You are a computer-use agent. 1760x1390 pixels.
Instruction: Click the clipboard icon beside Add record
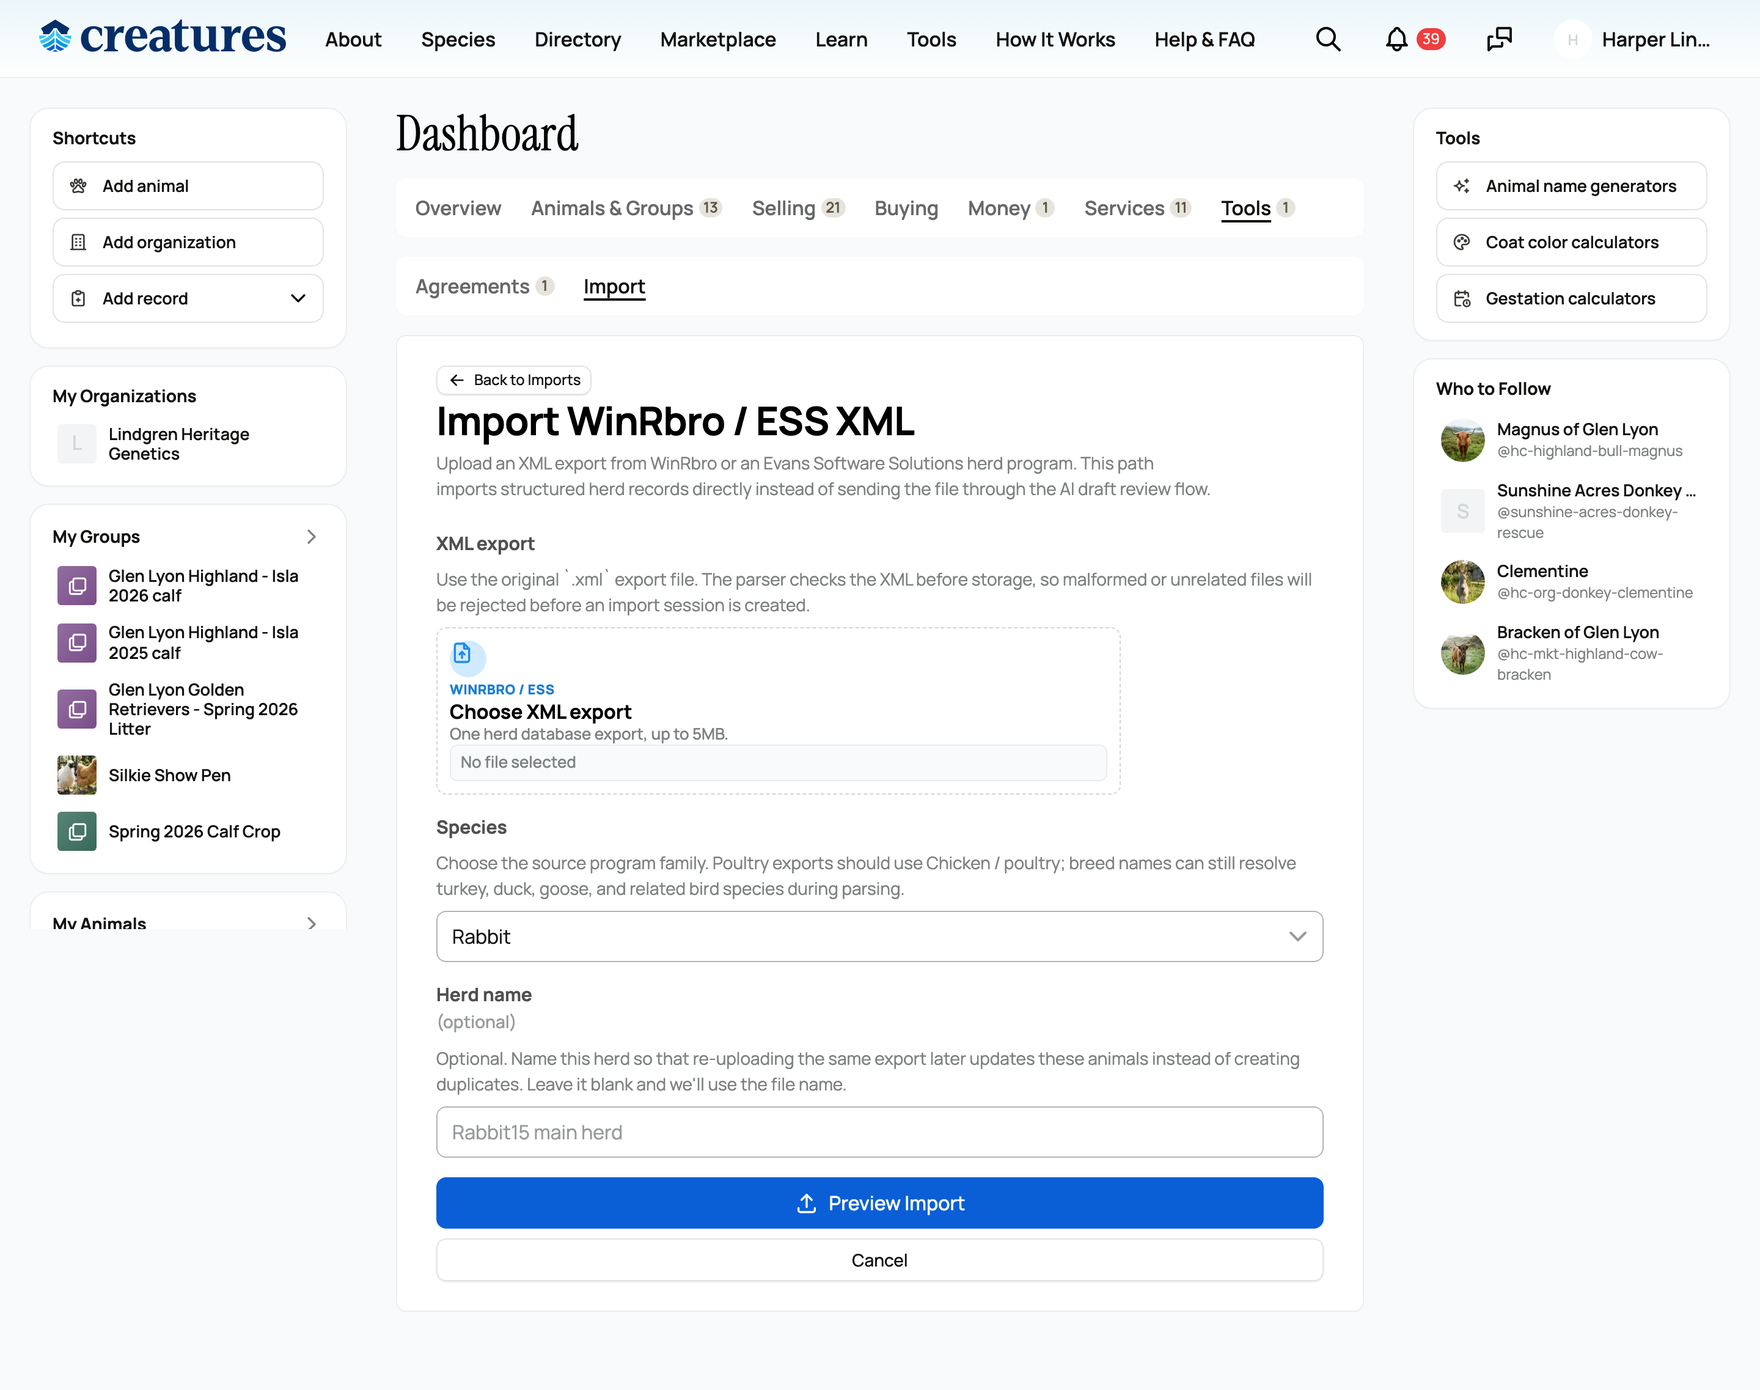pos(78,298)
